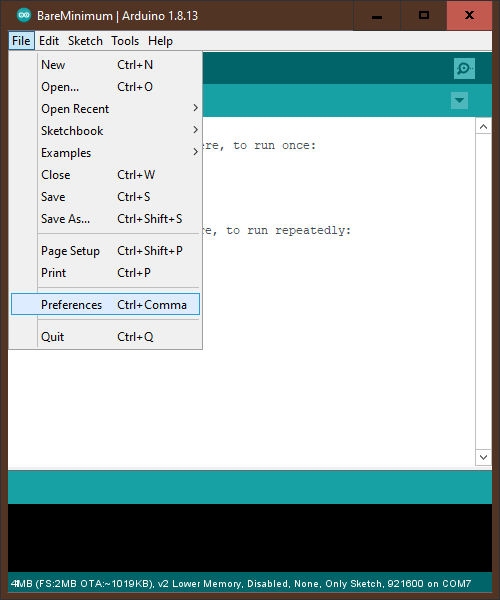The height and width of the screenshot is (600, 500).
Task: Open the Sketch menu
Action: point(85,41)
